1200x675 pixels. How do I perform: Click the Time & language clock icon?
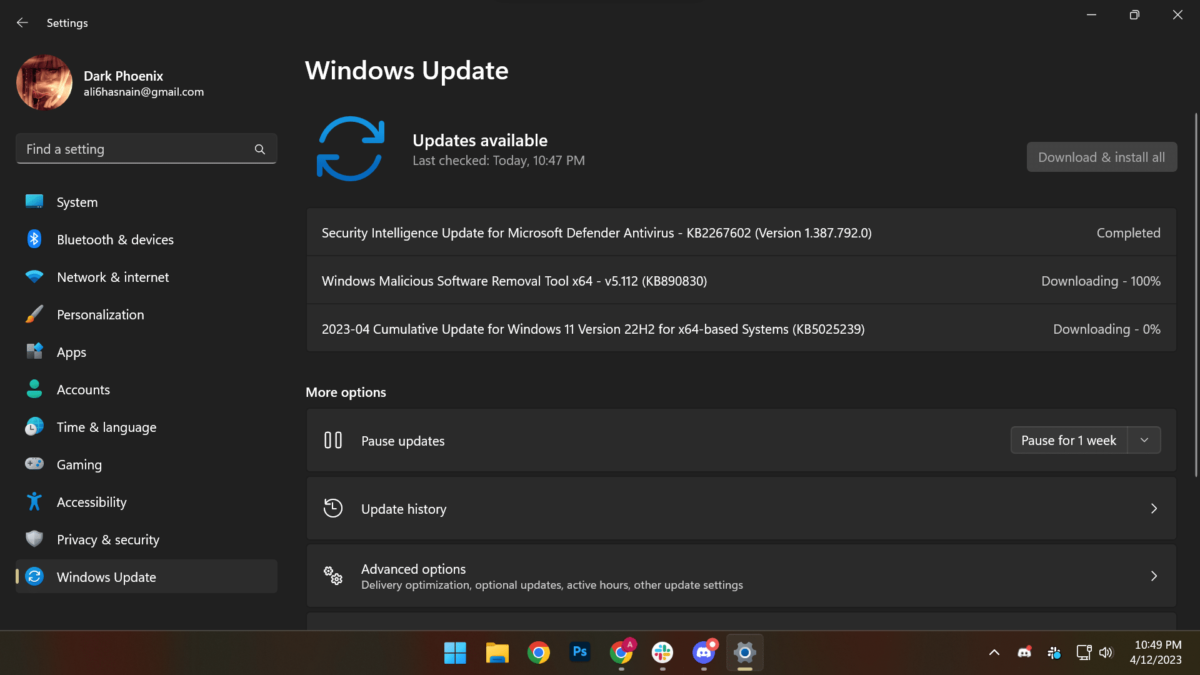coord(35,427)
